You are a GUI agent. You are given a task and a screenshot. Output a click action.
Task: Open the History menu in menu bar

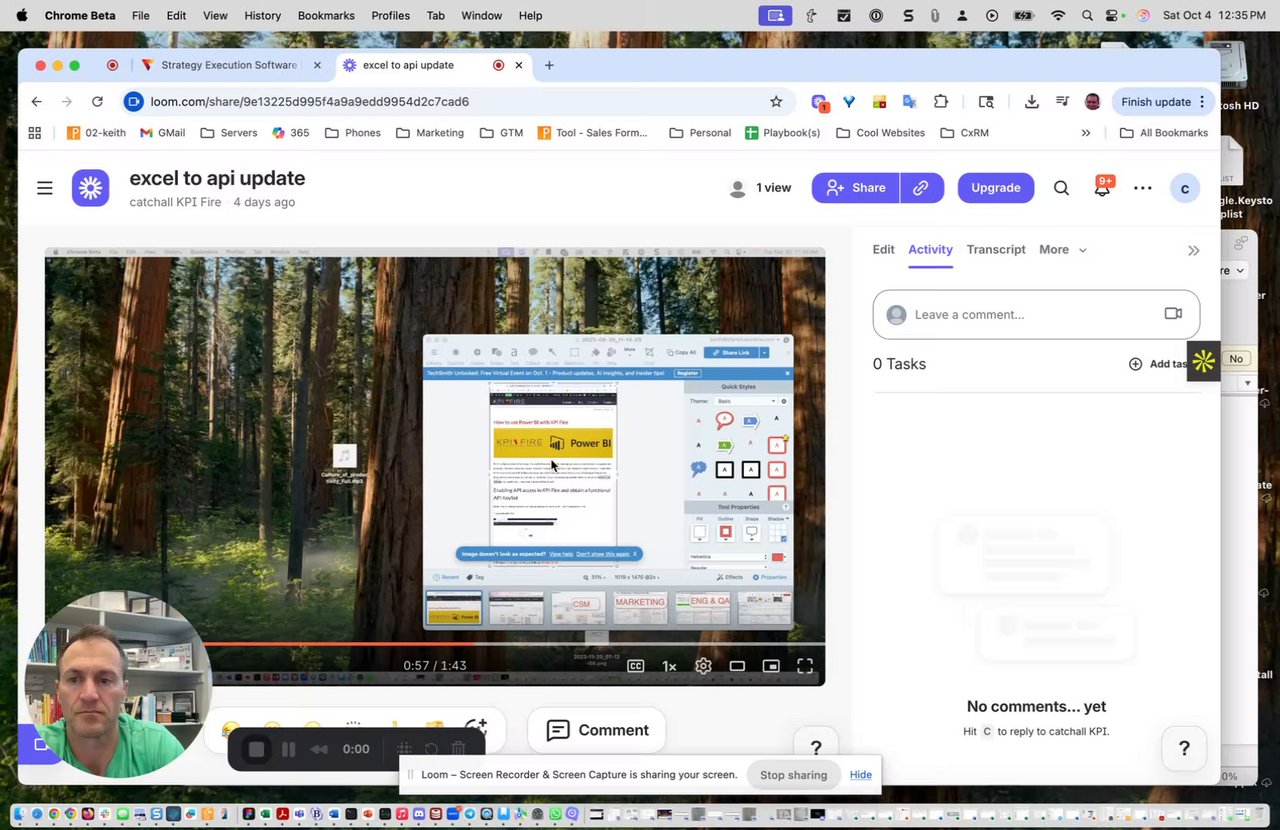coord(263,15)
